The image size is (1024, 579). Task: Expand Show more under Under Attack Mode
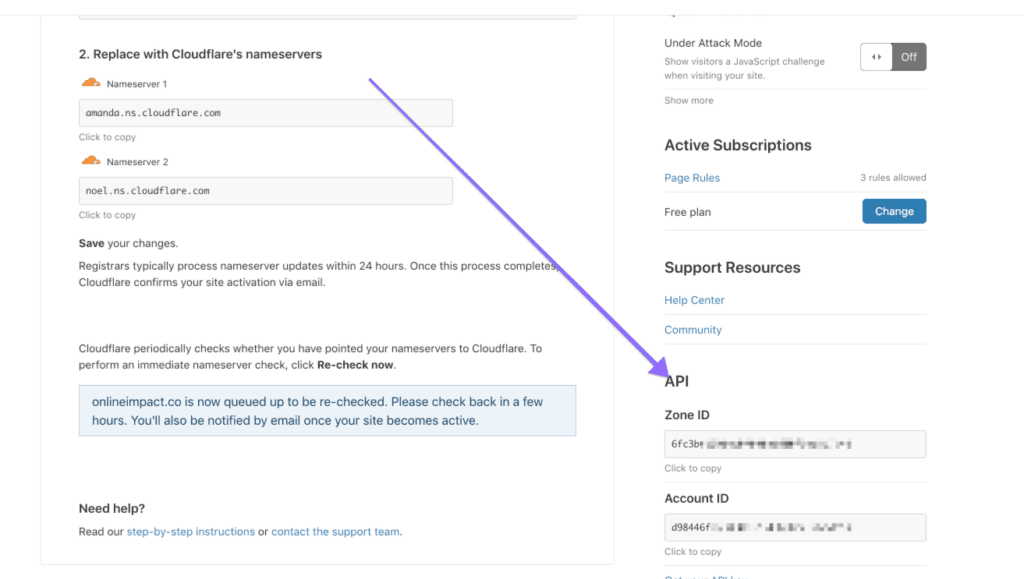pyautogui.click(x=688, y=101)
